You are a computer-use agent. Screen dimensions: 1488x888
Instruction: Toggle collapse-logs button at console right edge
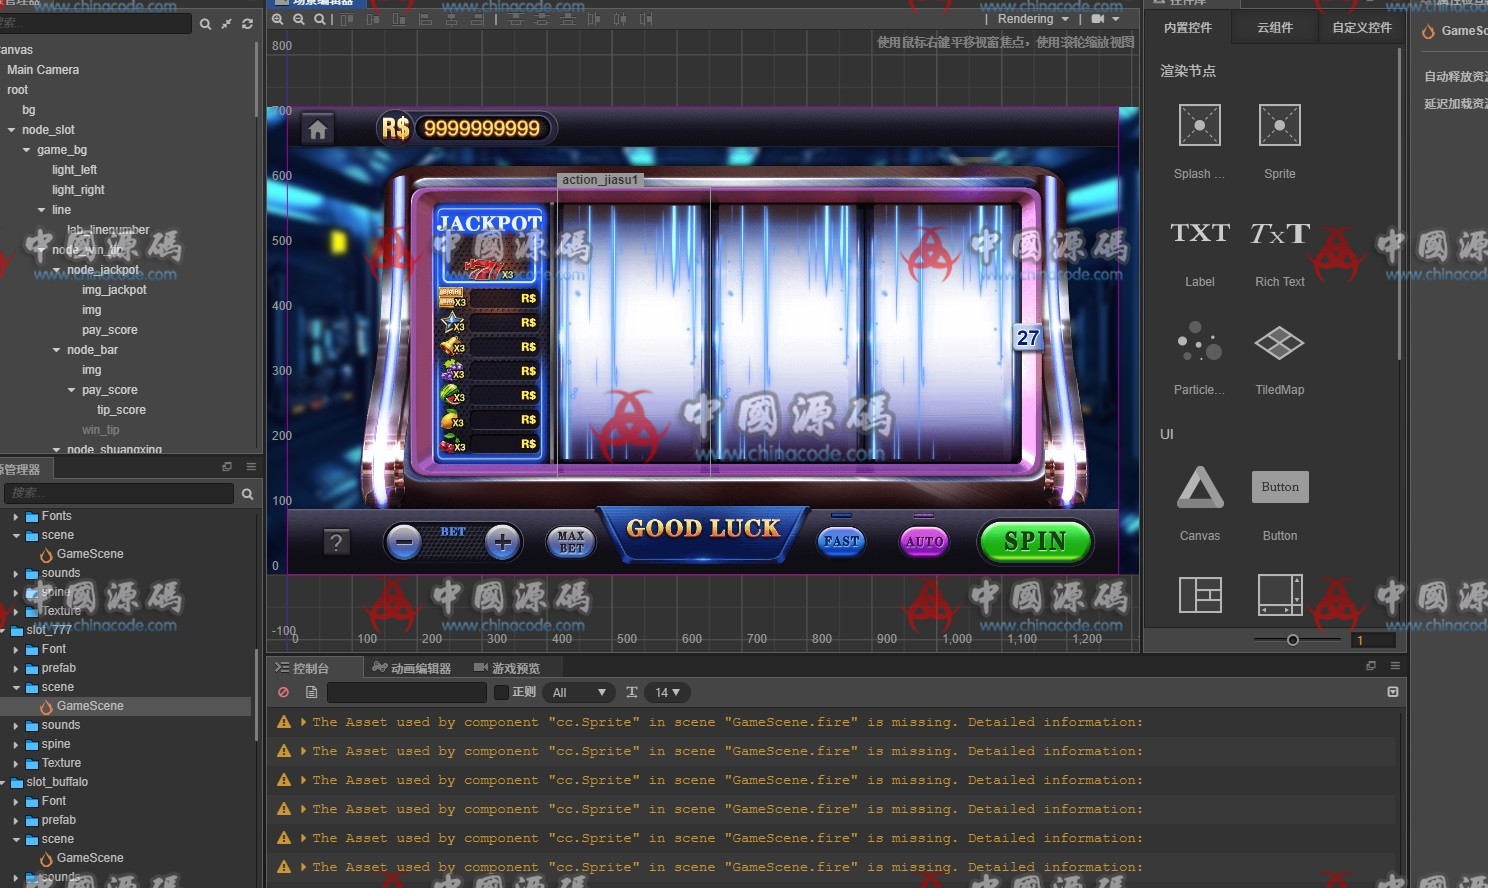point(1393,692)
